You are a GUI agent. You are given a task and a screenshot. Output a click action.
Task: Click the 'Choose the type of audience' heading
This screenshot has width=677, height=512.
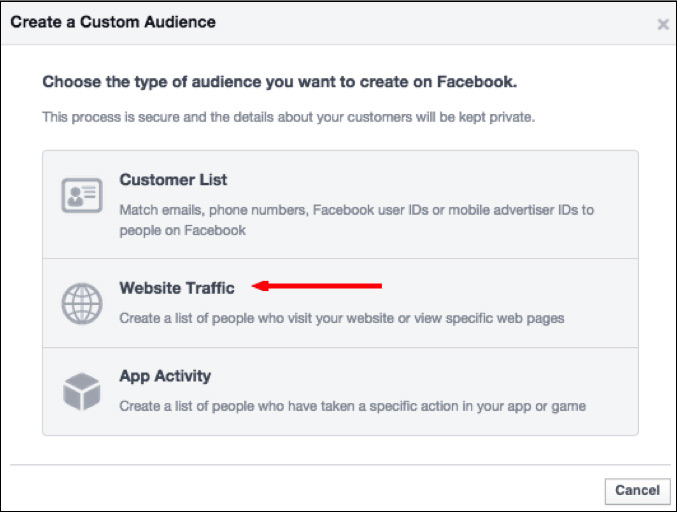click(279, 82)
